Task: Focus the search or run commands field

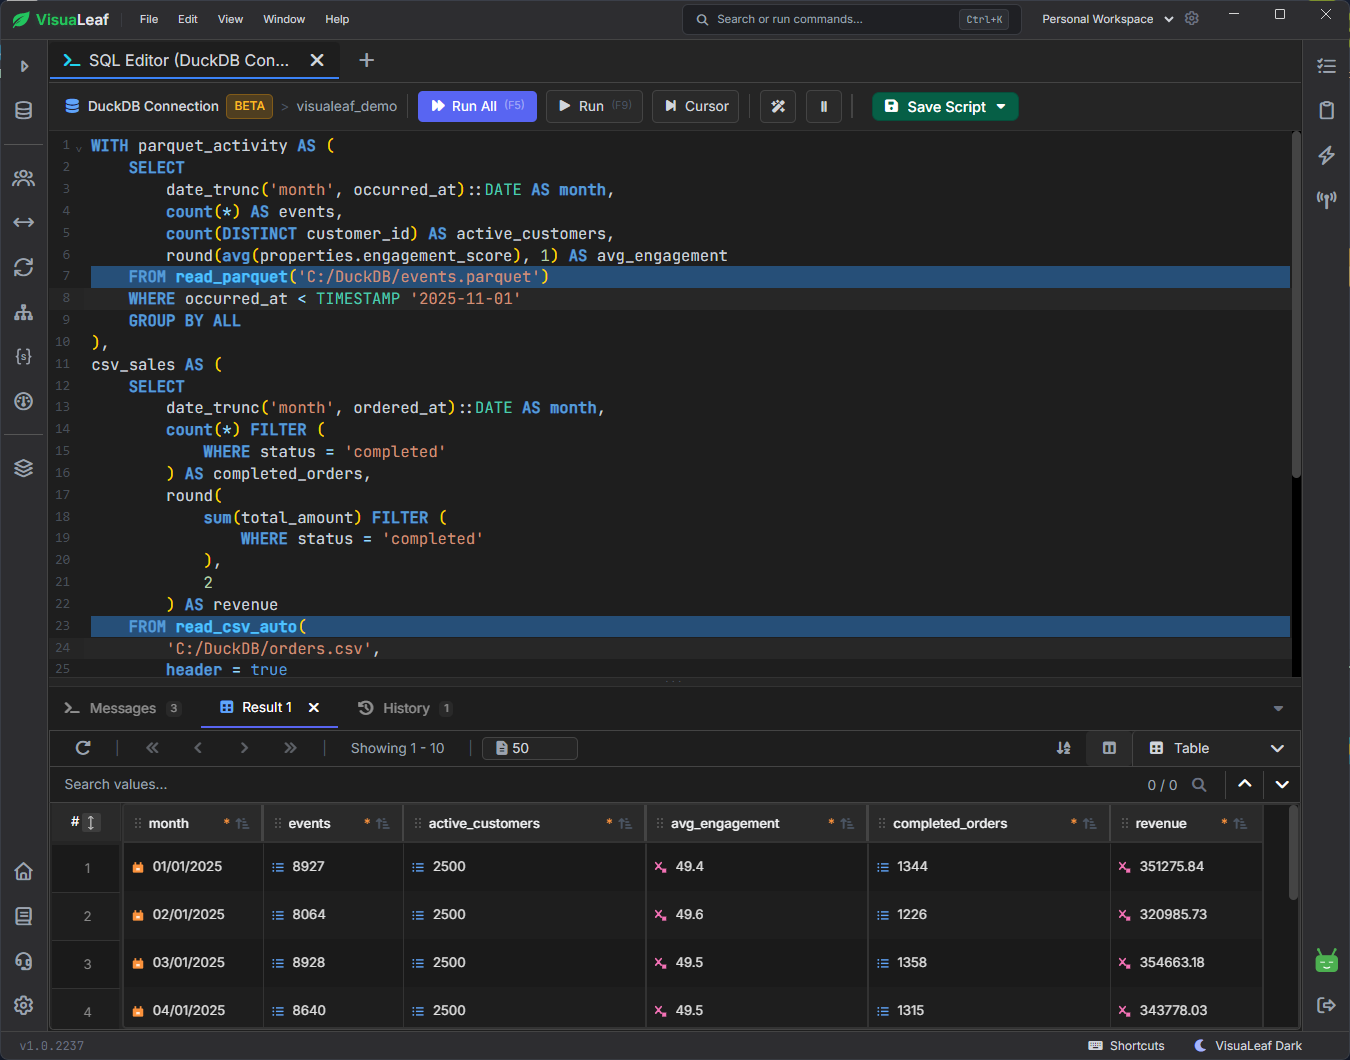Action: [852, 19]
